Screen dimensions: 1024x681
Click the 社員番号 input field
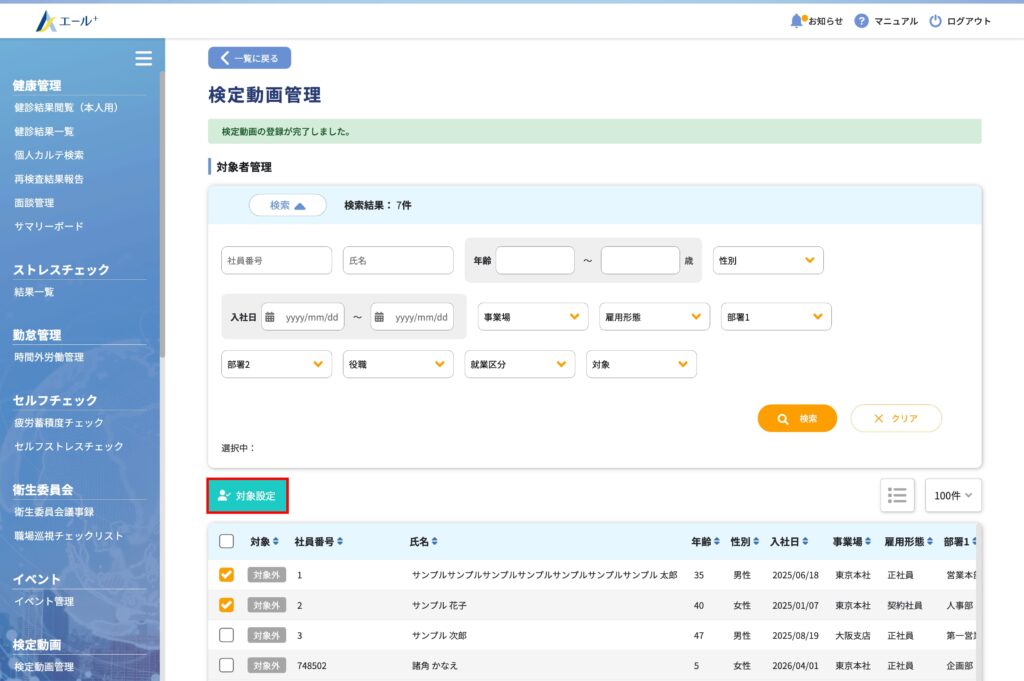[x=276, y=260]
